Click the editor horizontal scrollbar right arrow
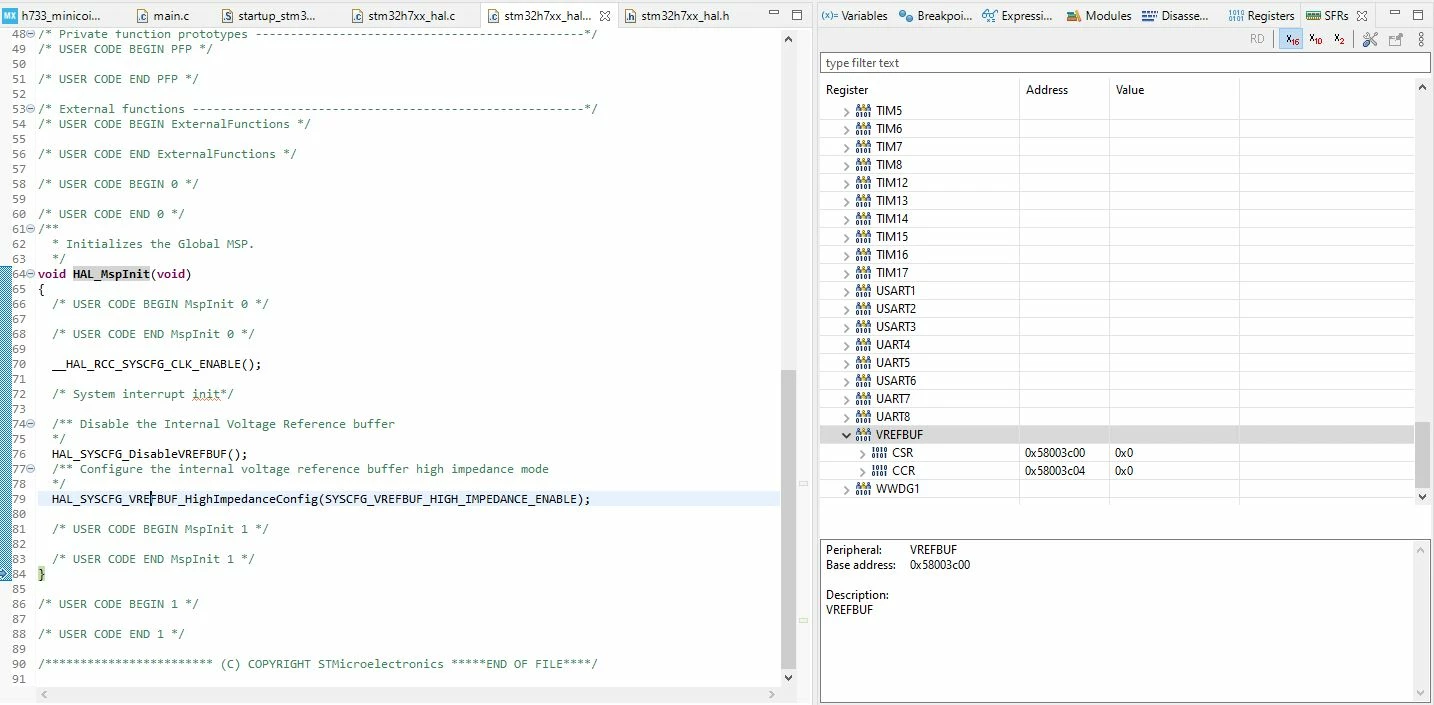The image size is (1434, 705). coord(771,695)
